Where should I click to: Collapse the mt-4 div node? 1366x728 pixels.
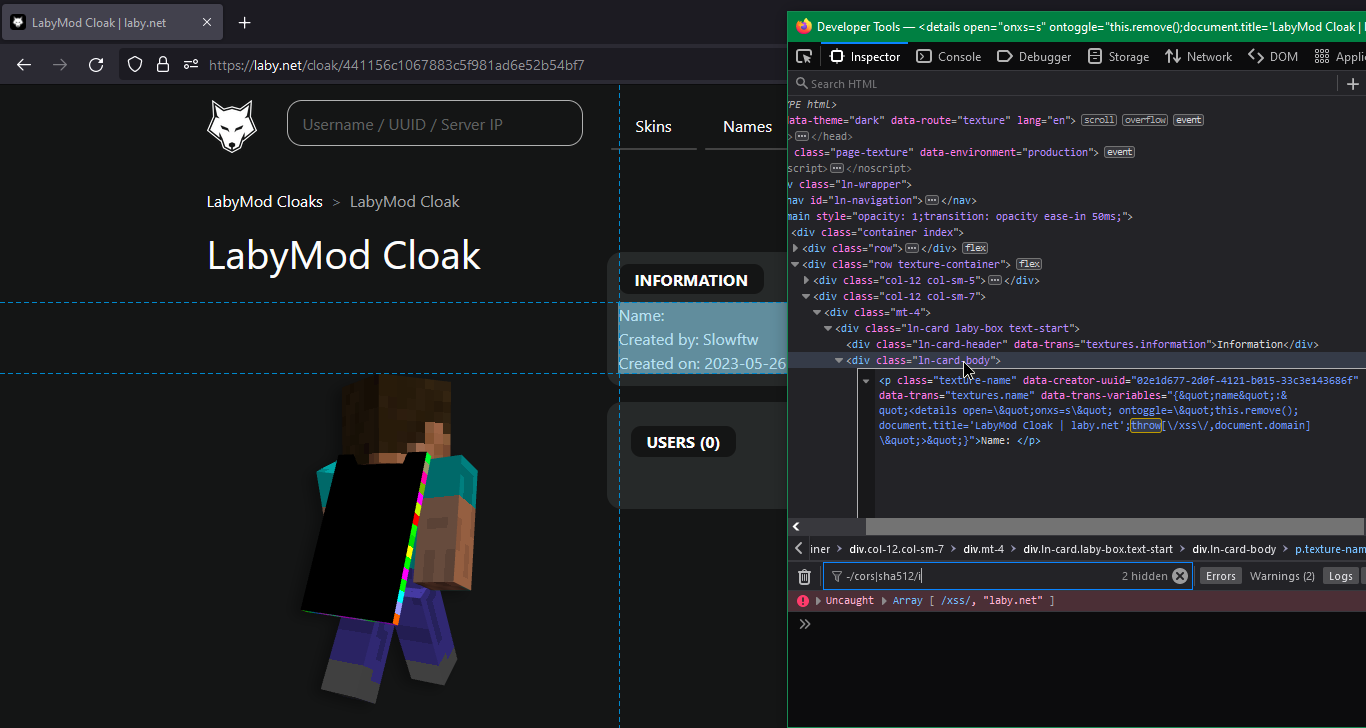(818, 312)
